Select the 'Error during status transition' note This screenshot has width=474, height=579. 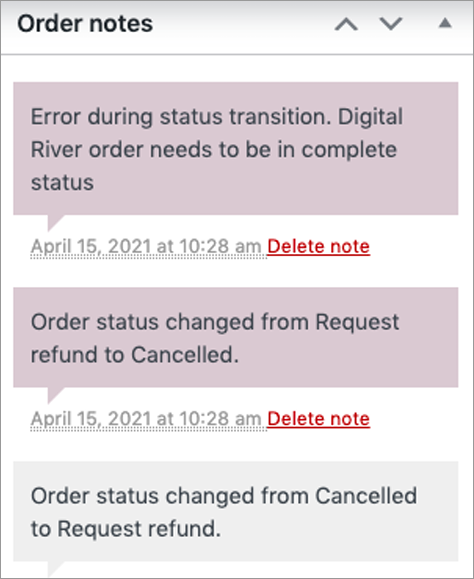click(x=236, y=148)
